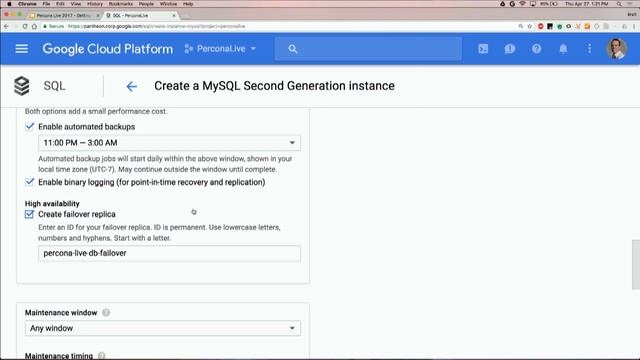Click the date and time in menu bar

click(587, 4)
